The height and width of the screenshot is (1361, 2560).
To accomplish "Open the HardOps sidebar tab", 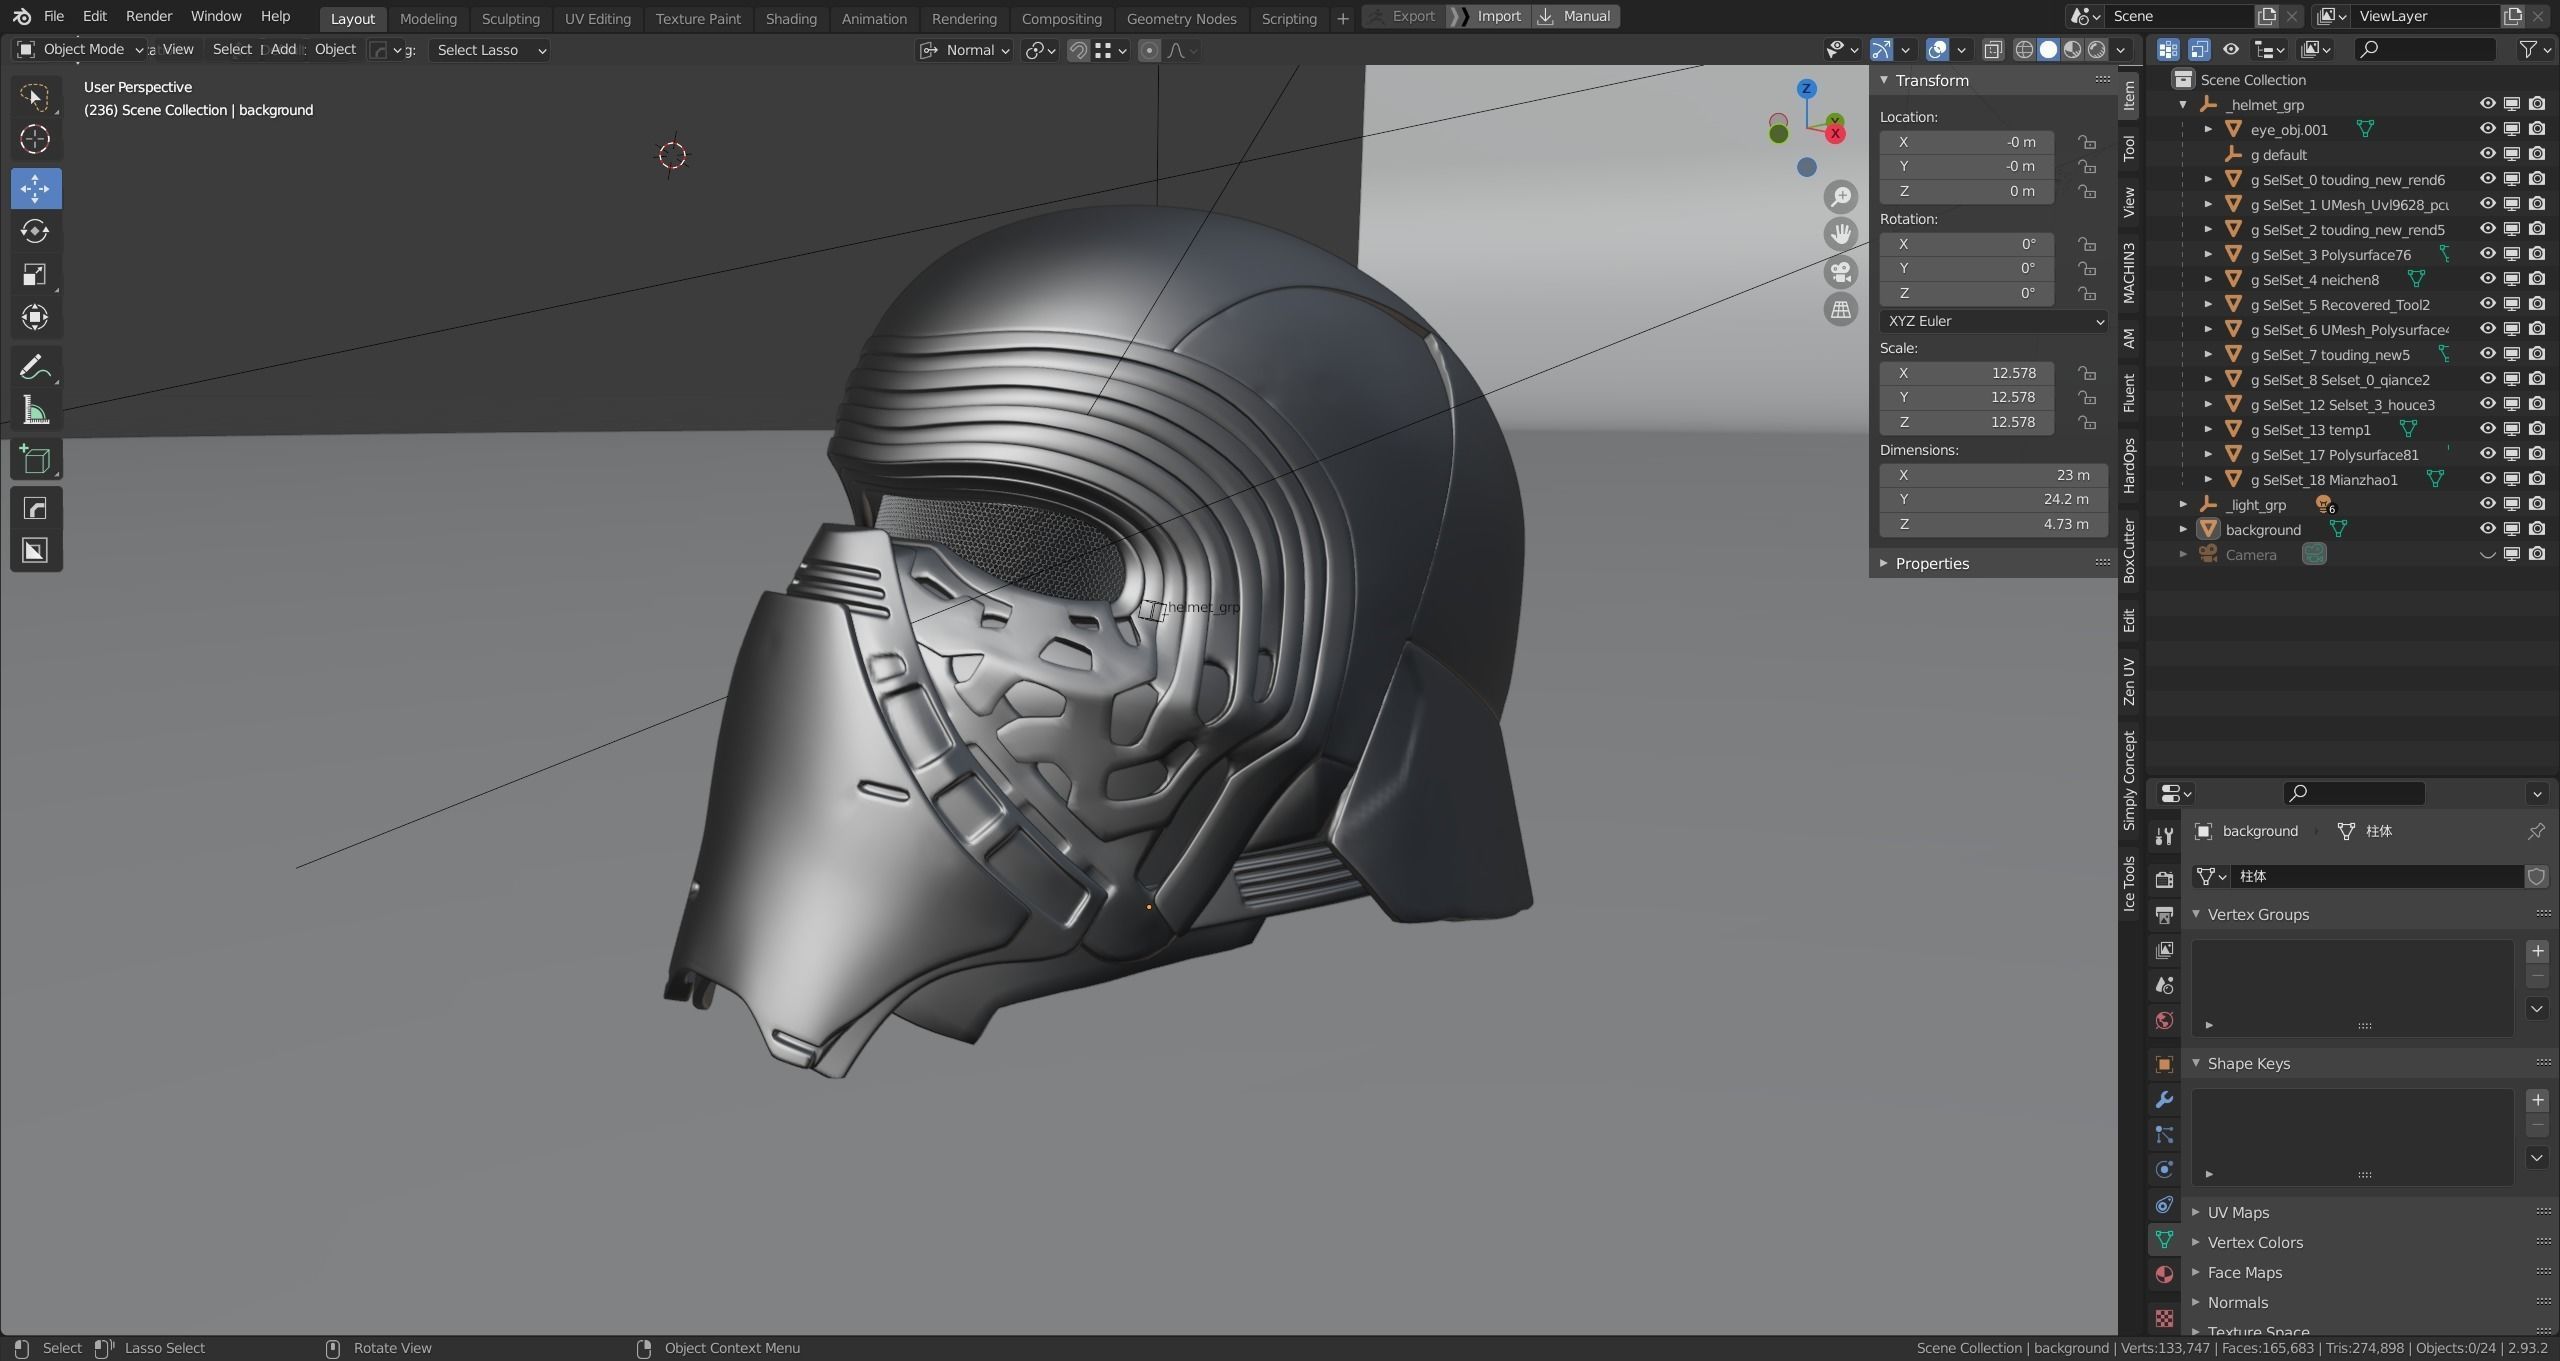I will coord(2129,466).
